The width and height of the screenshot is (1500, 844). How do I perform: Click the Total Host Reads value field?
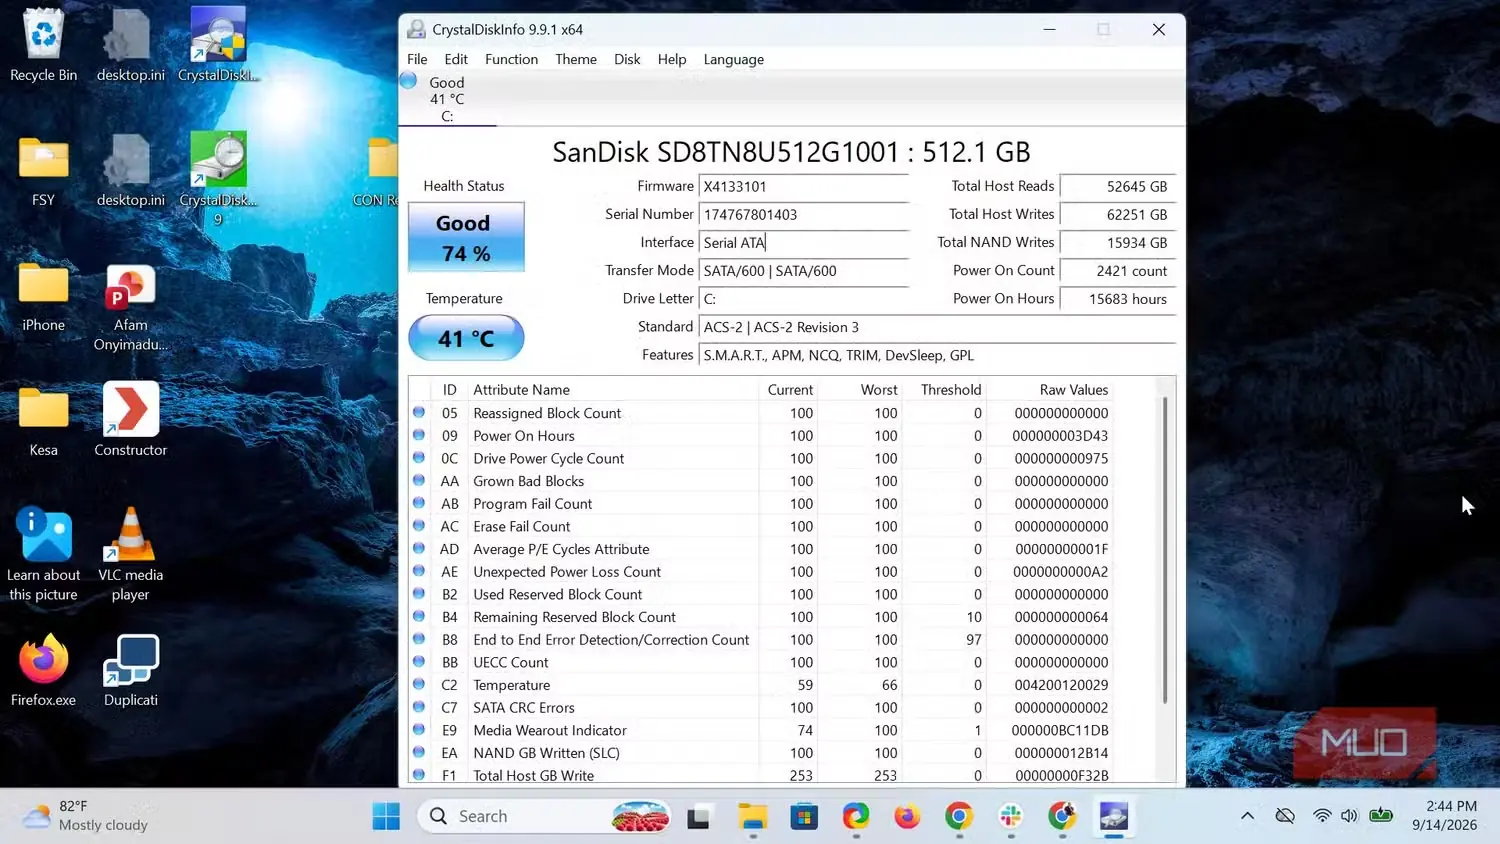(x=1118, y=187)
